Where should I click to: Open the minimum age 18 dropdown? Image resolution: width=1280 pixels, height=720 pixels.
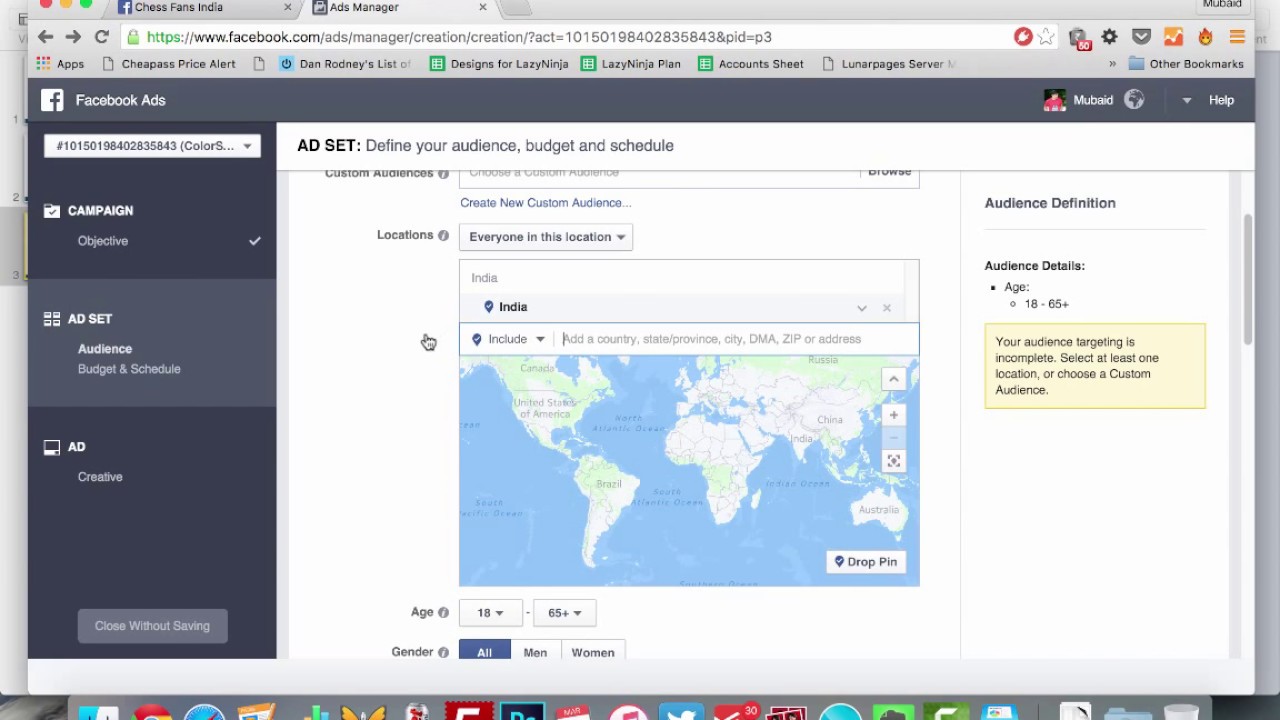(x=490, y=613)
